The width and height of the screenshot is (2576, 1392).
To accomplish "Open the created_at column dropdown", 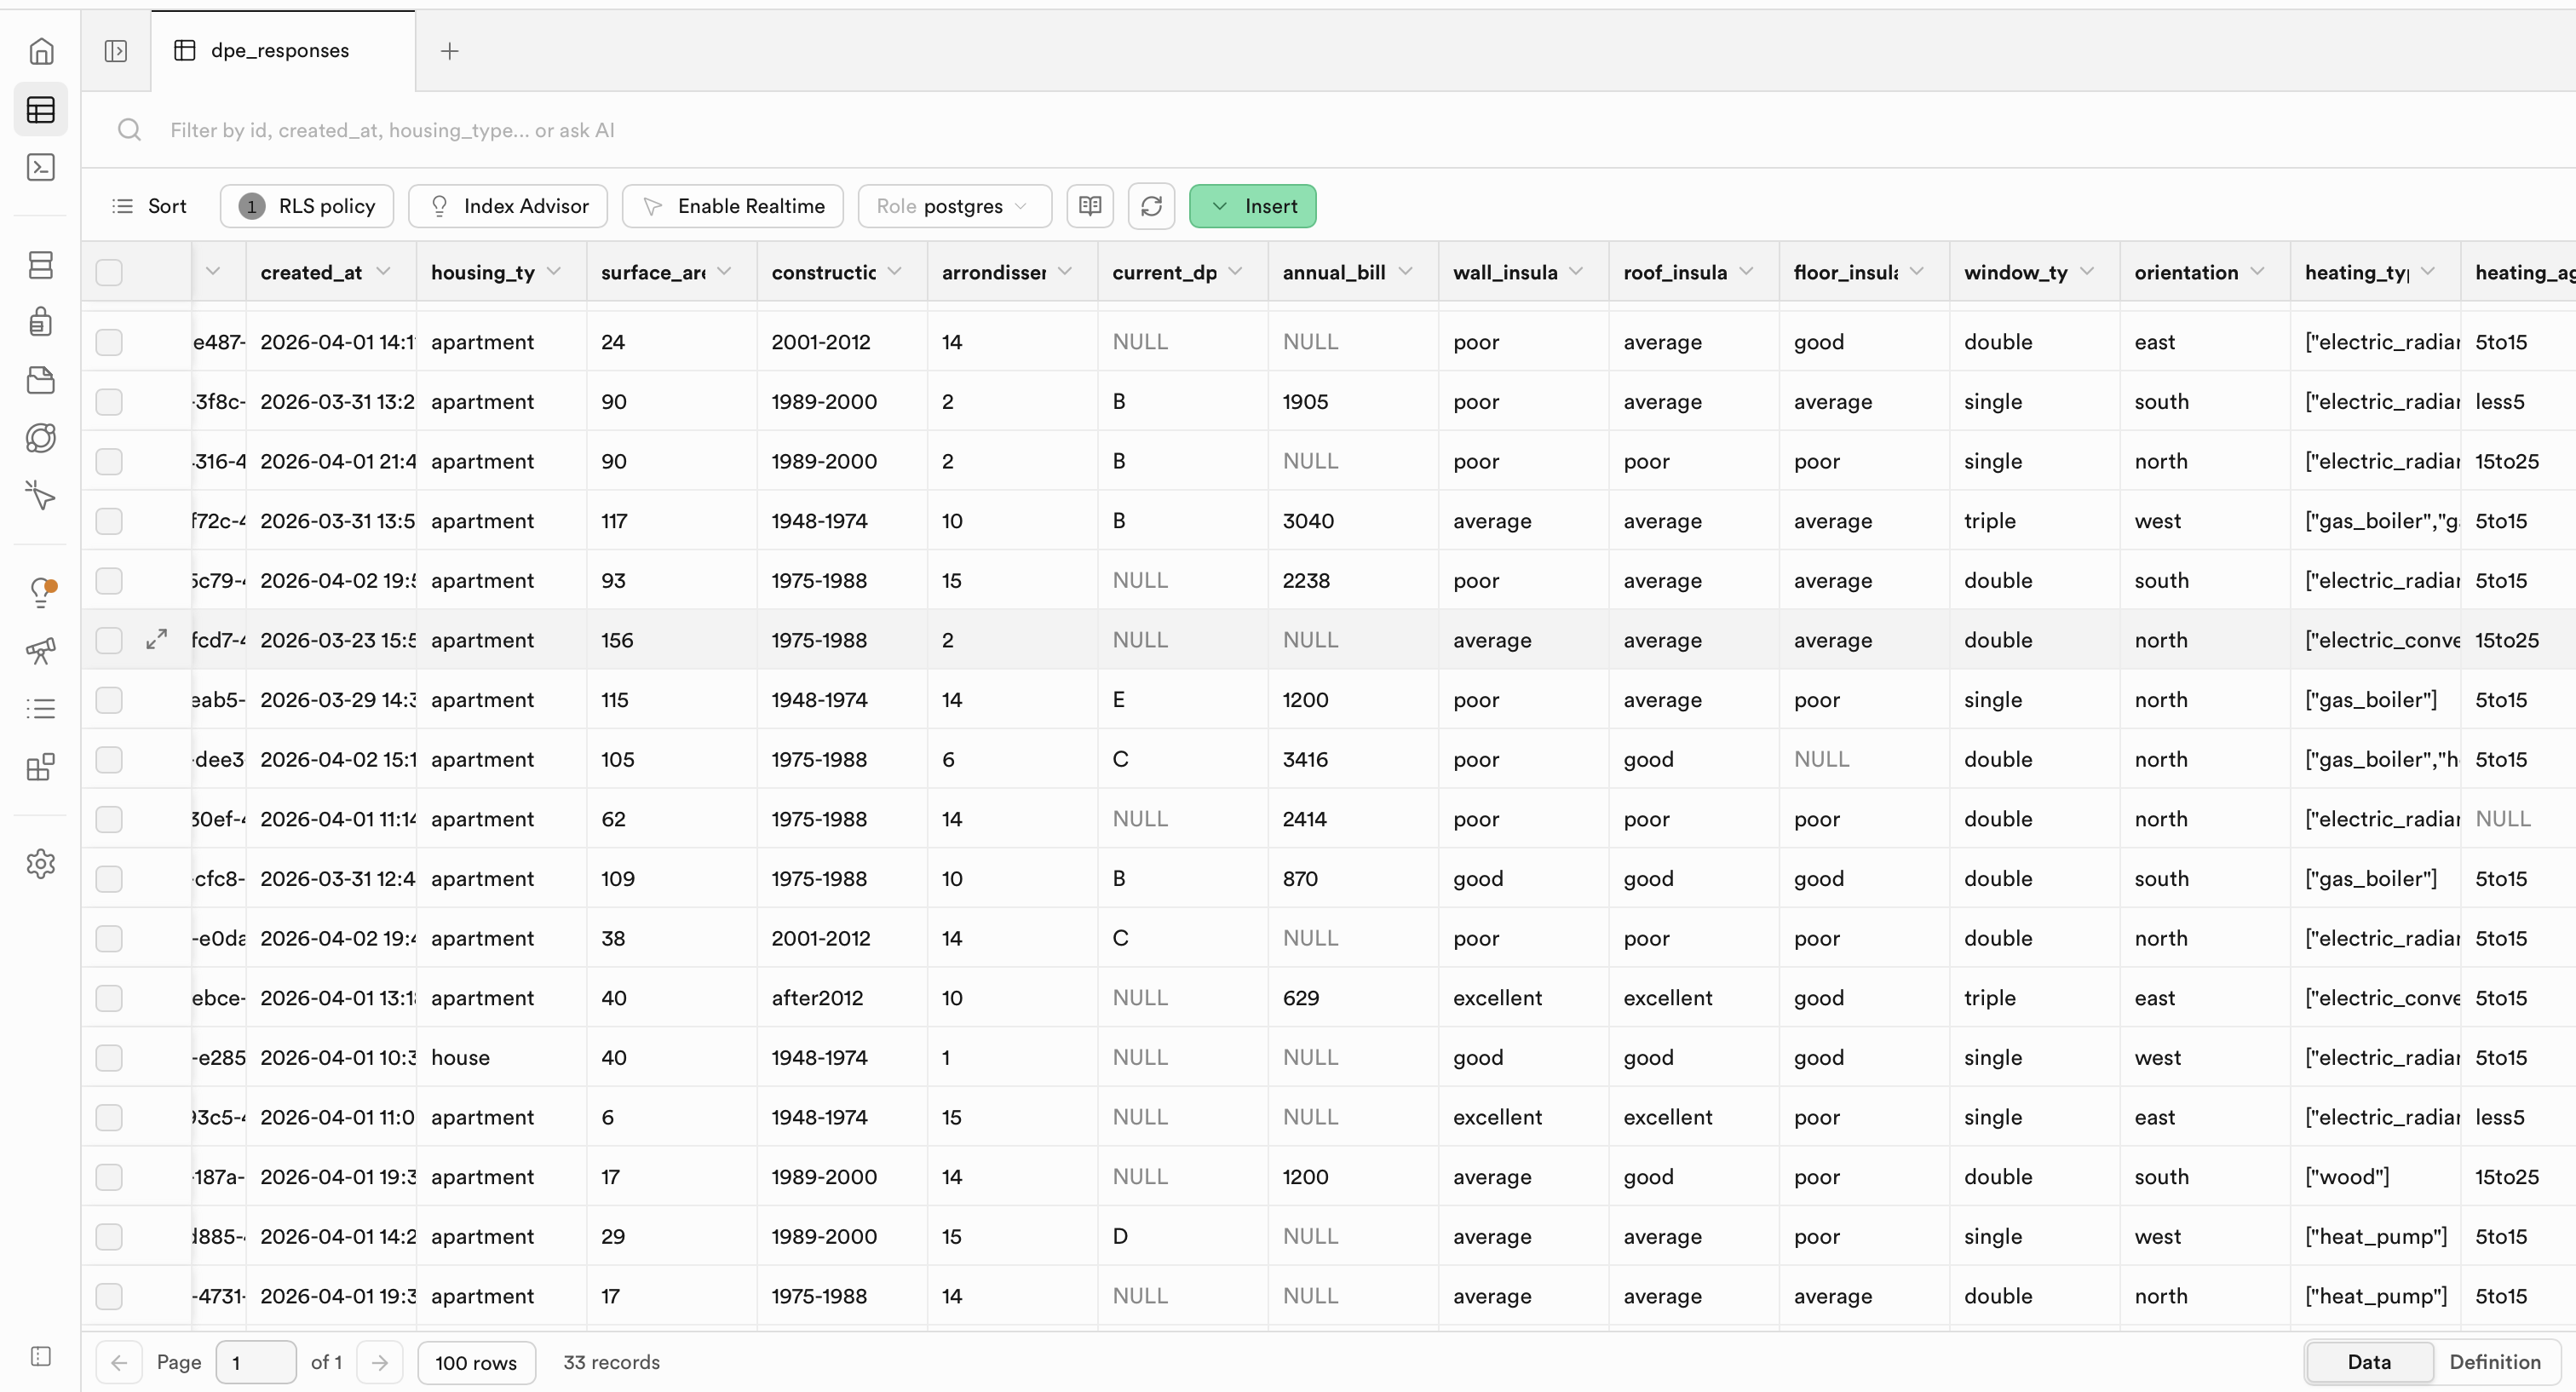I will [385, 272].
